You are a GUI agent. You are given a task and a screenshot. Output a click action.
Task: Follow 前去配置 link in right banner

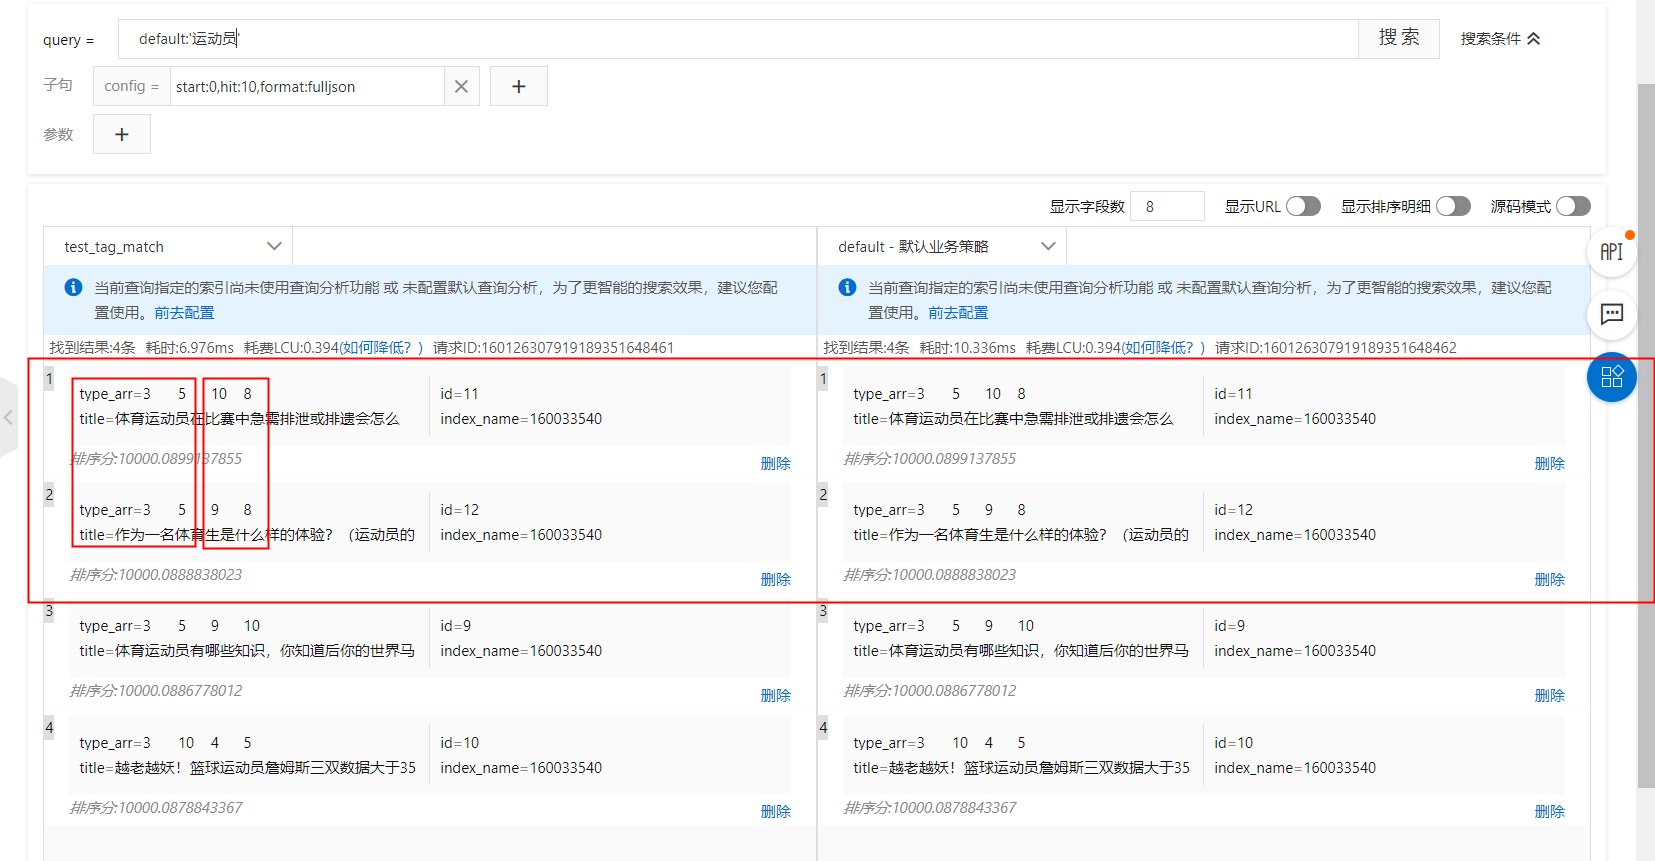pos(958,313)
